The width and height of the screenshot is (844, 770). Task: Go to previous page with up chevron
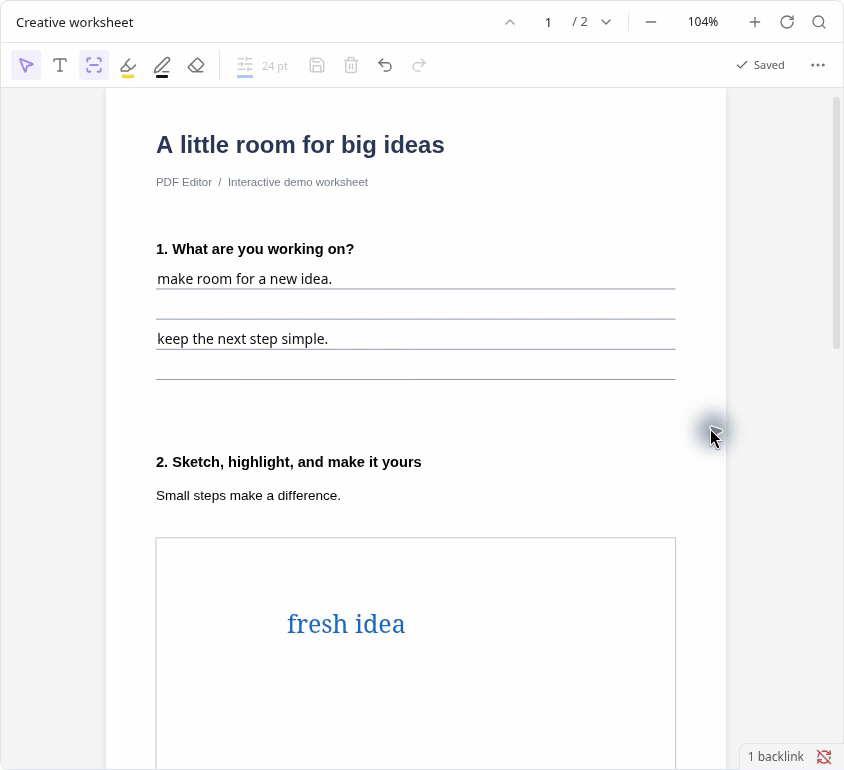[510, 22]
